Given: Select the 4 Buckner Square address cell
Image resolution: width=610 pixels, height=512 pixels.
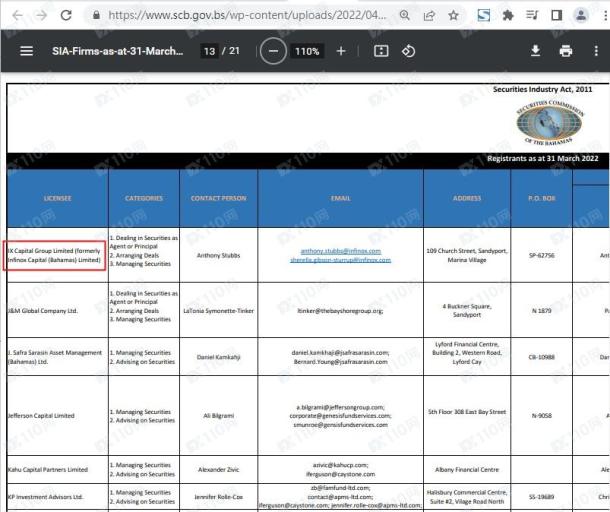Looking at the screenshot, I should coord(467,310).
